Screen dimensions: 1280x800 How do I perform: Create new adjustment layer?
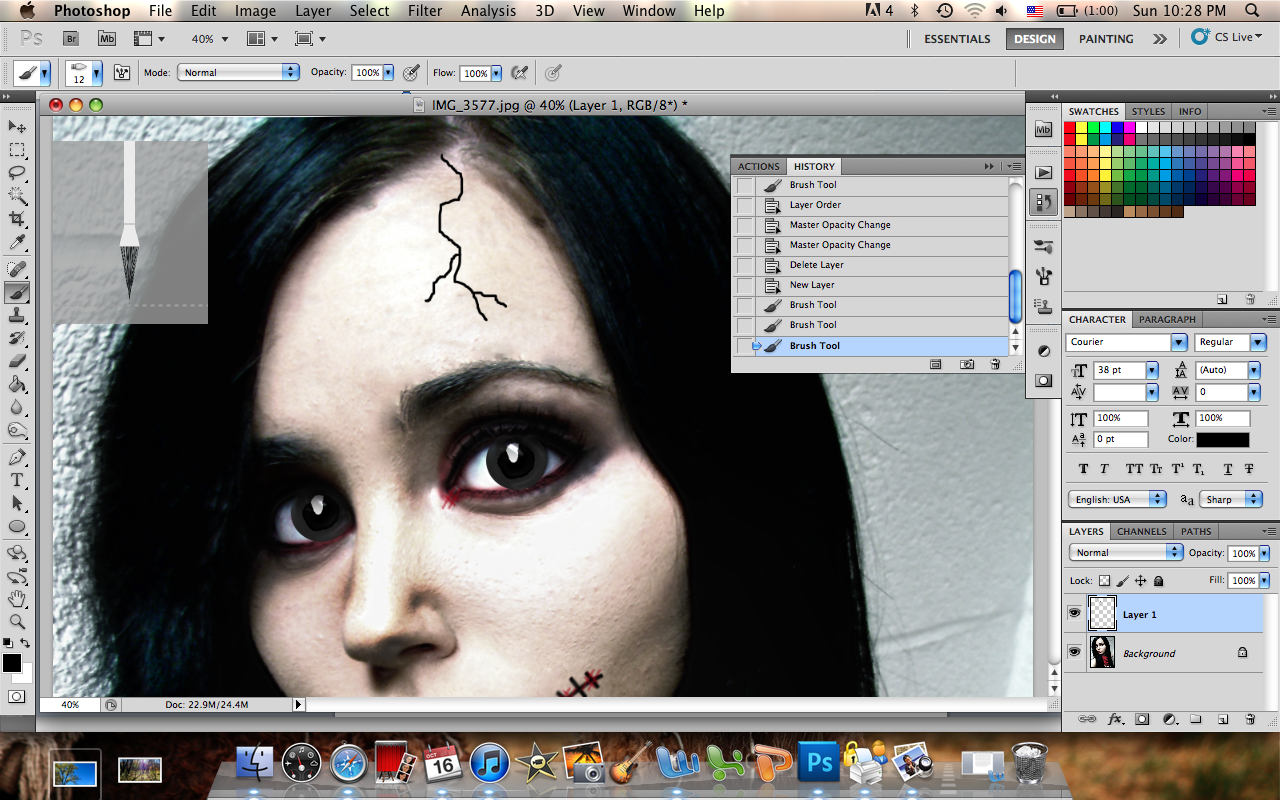[x=1169, y=719]
